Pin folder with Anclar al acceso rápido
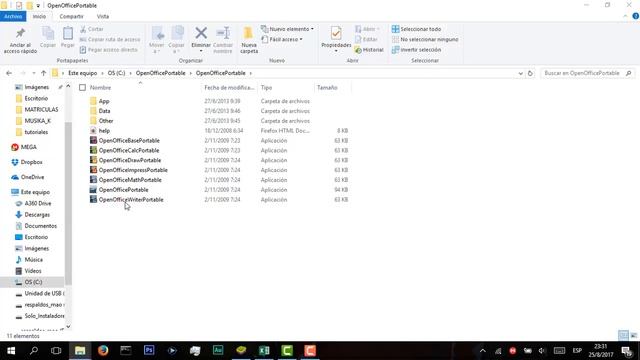Screen dimensions: 640x360 click(x=20, y=40)
